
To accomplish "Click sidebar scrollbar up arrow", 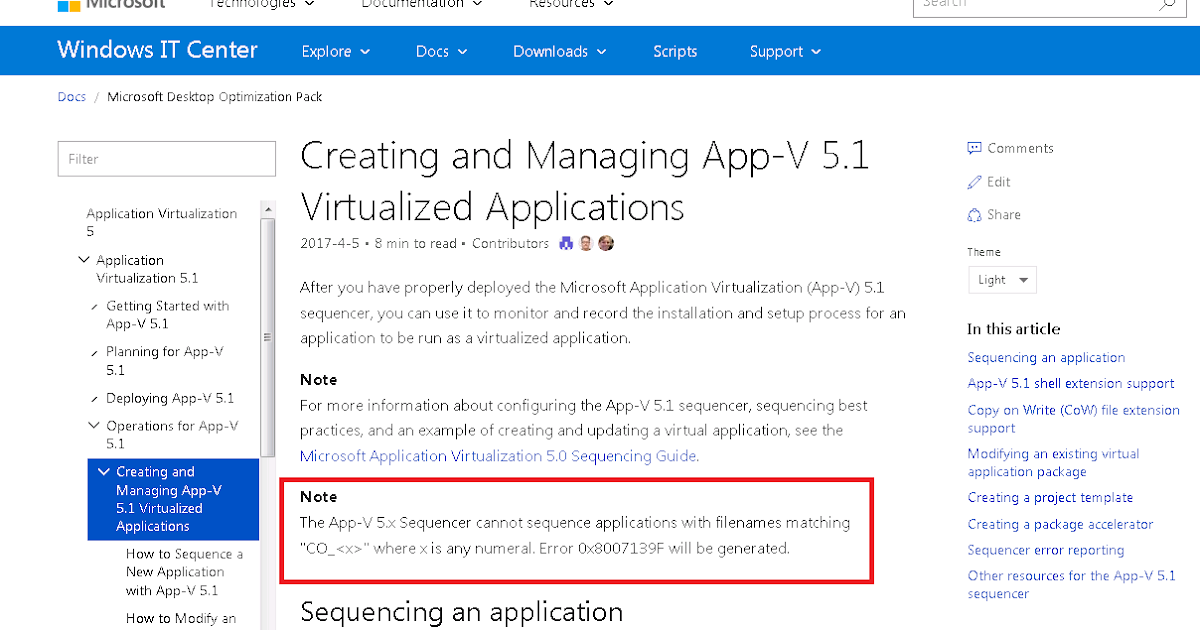I will click(x=267, y=208).
